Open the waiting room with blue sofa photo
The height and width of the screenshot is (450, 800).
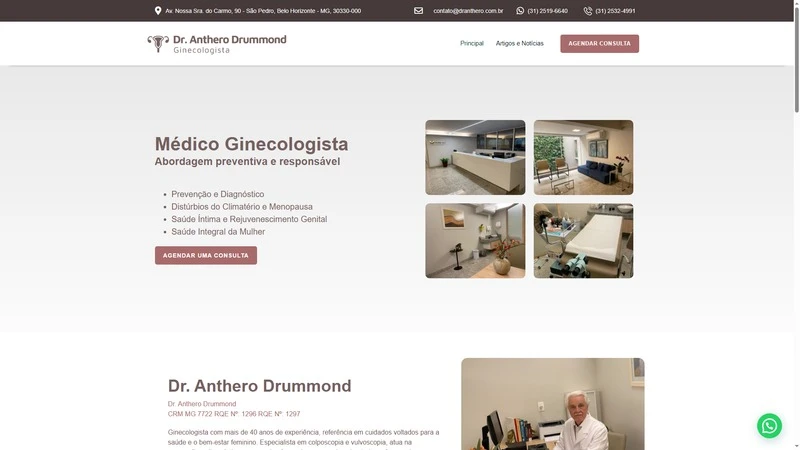click(583, 157)
